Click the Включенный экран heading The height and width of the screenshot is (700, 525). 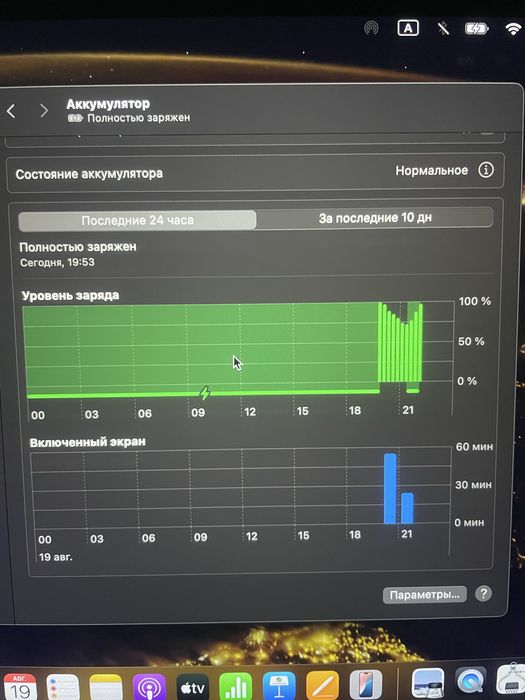(x=88, y=442)
